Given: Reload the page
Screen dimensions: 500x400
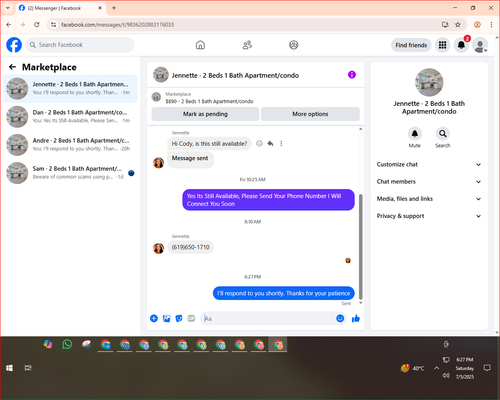Looking at the screenshot, I should click(37, 25).
